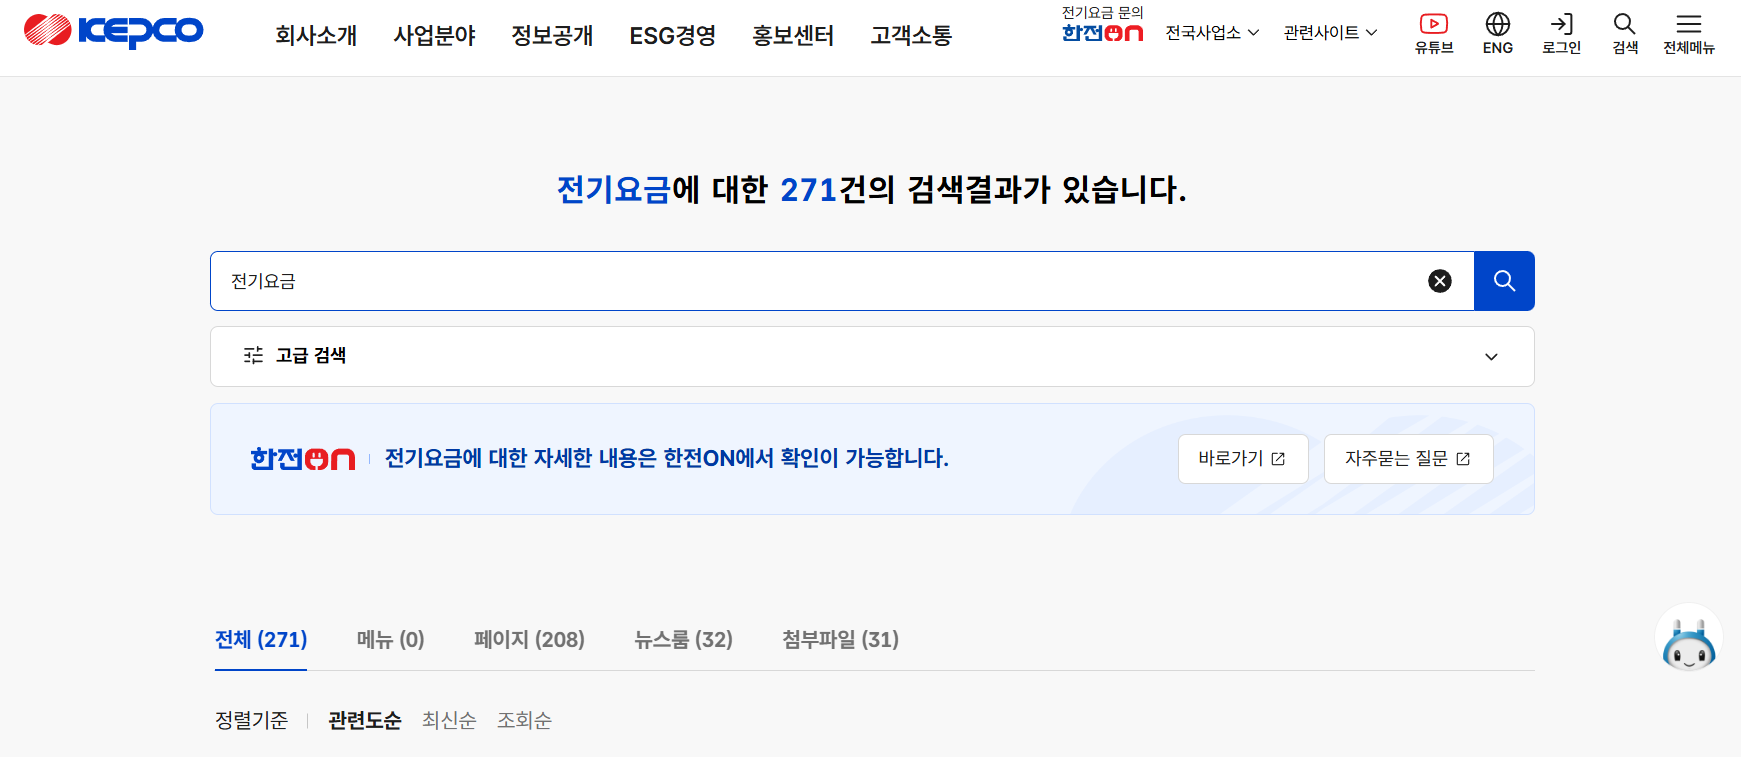Open the 전체메뉴 hamburger menu
1741x757 pixels.
pyautogui.click(x=1689, y=33)
